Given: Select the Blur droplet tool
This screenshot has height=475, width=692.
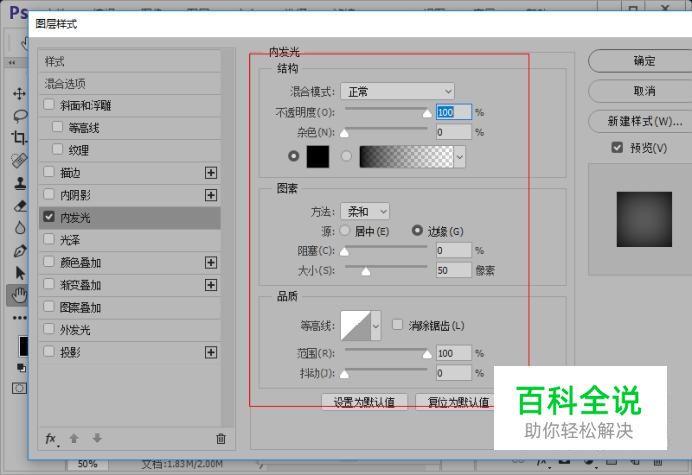Looking at the screenshot, I should pyautogui.click(x=20, y=228).
